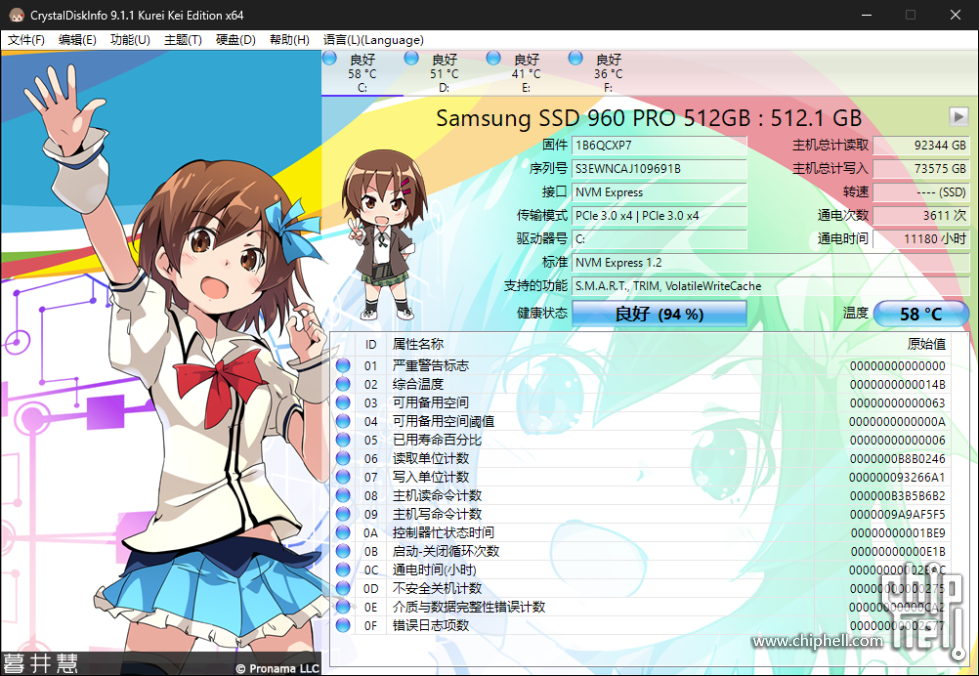Click the power on hours 11180 小时
Screen dimensions: 979x676
coord(921,239)
